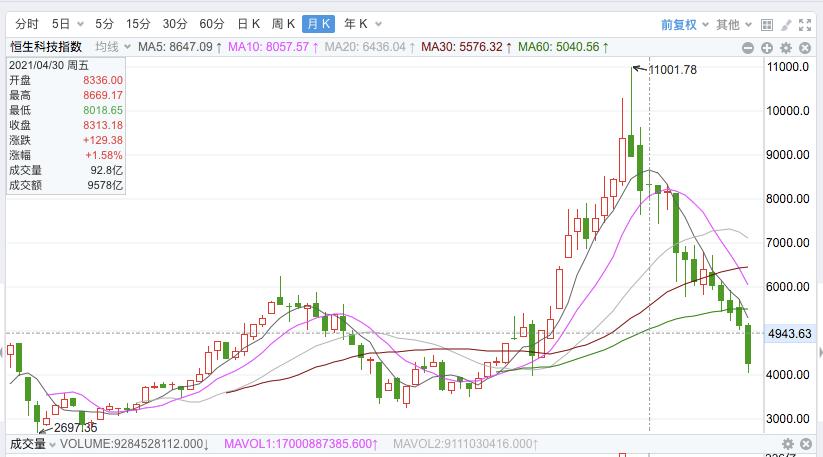This screenshot has width=823, height=457.
Task: Open the 其他 options dropdown
Action: [733, 24]
